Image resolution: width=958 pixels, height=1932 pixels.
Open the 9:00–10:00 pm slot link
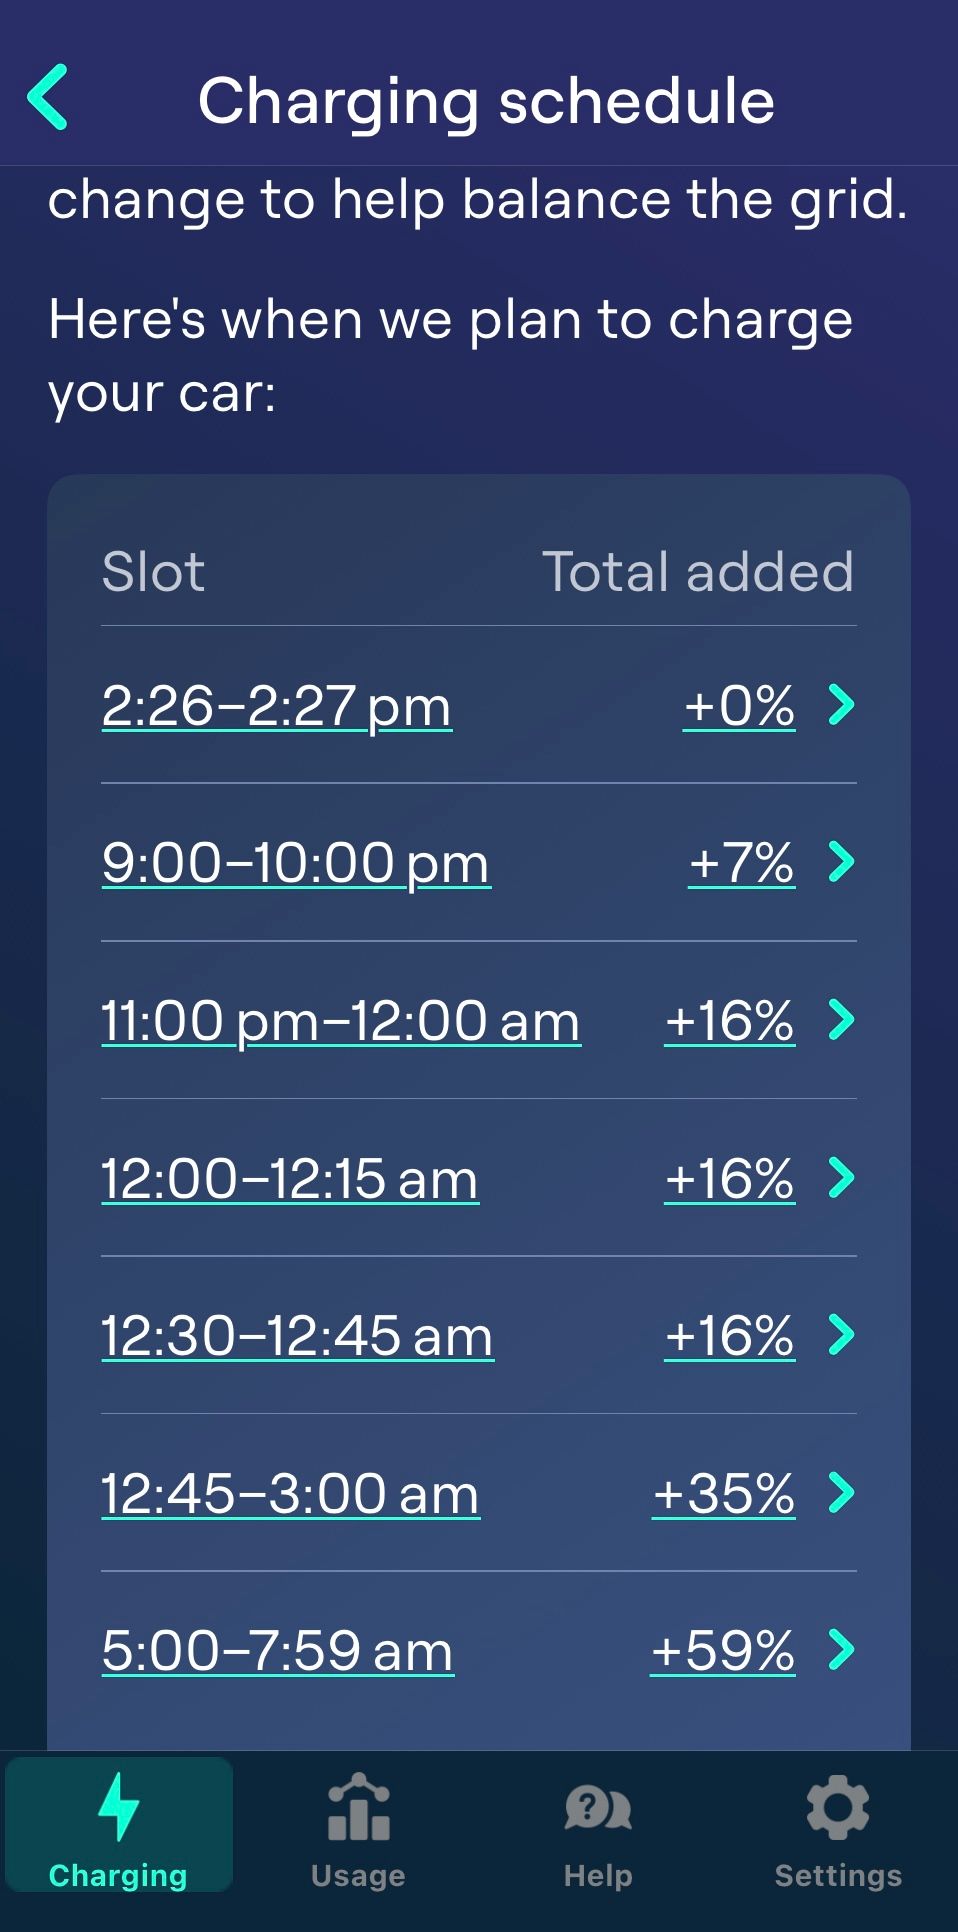click(x=295, y=864)
